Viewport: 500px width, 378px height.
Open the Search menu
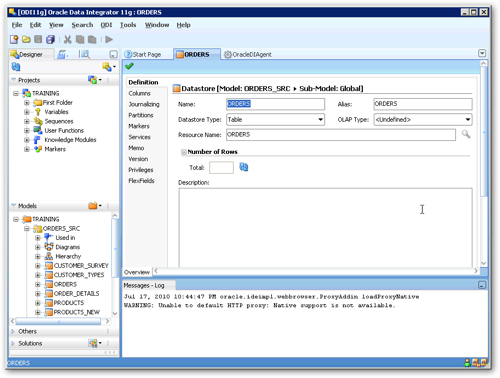click(x=82, y=25)
